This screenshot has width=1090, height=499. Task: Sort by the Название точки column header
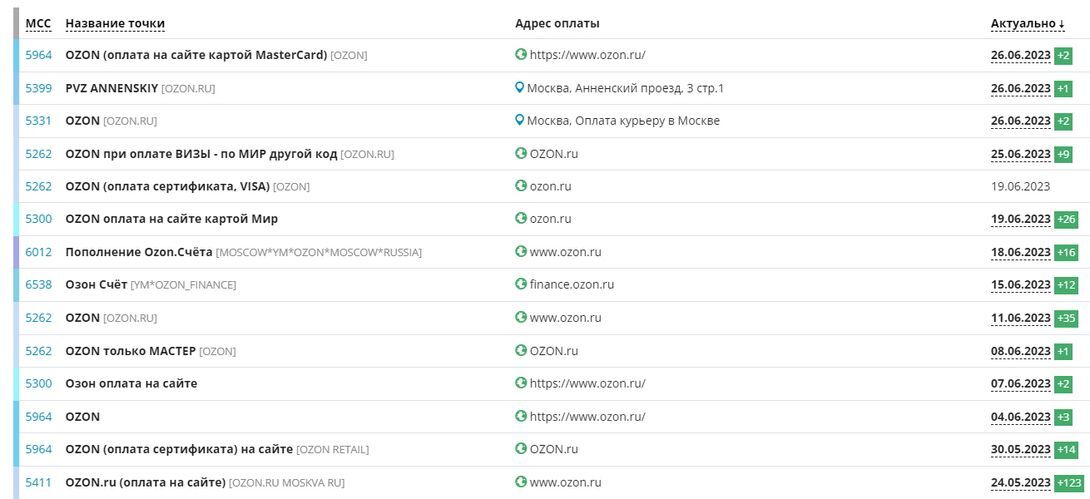tap(115, 24)
